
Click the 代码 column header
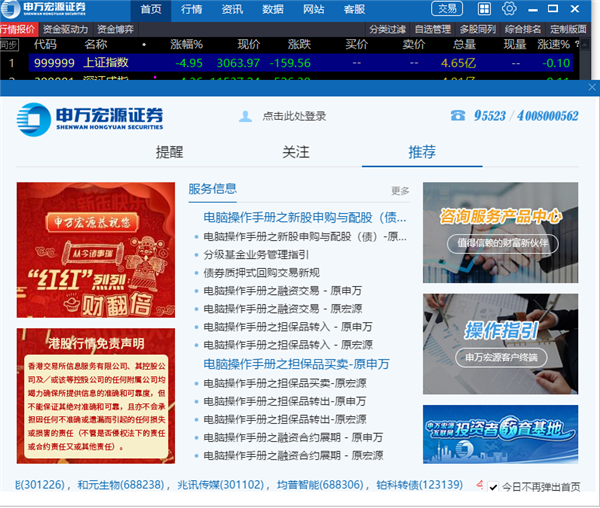point(45,44)
